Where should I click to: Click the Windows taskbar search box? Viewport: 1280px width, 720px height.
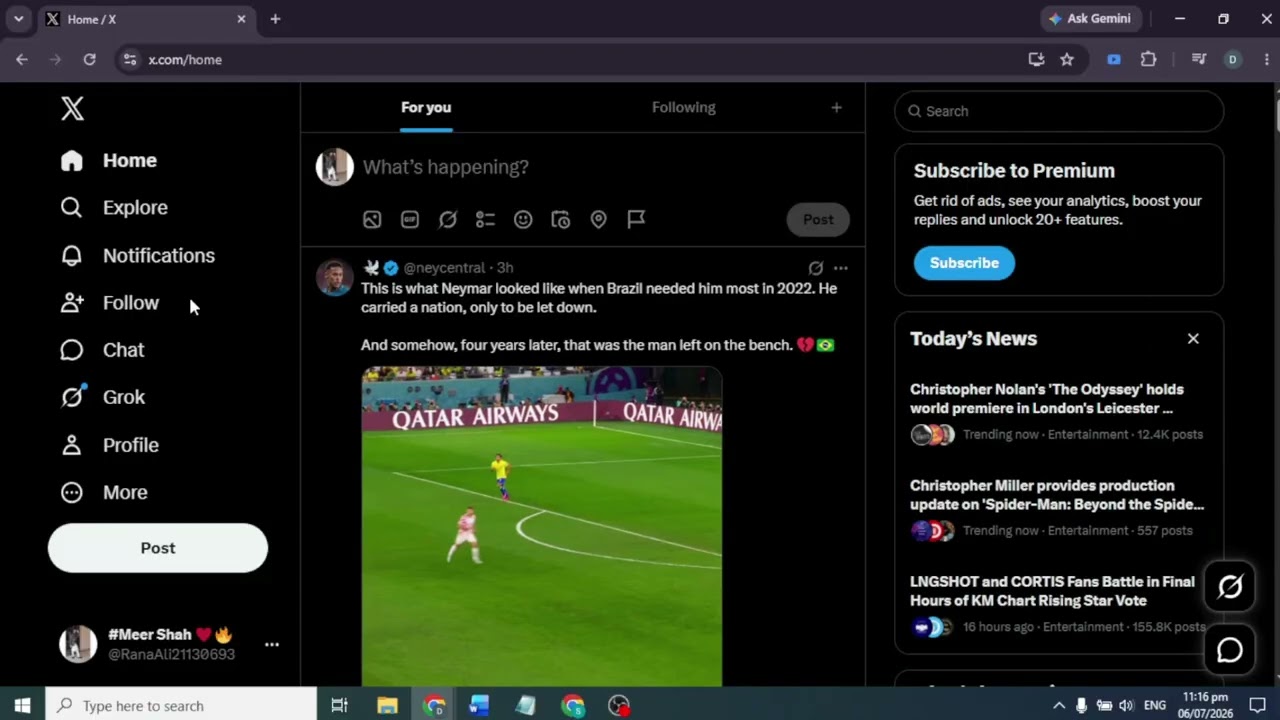[181, 706]
